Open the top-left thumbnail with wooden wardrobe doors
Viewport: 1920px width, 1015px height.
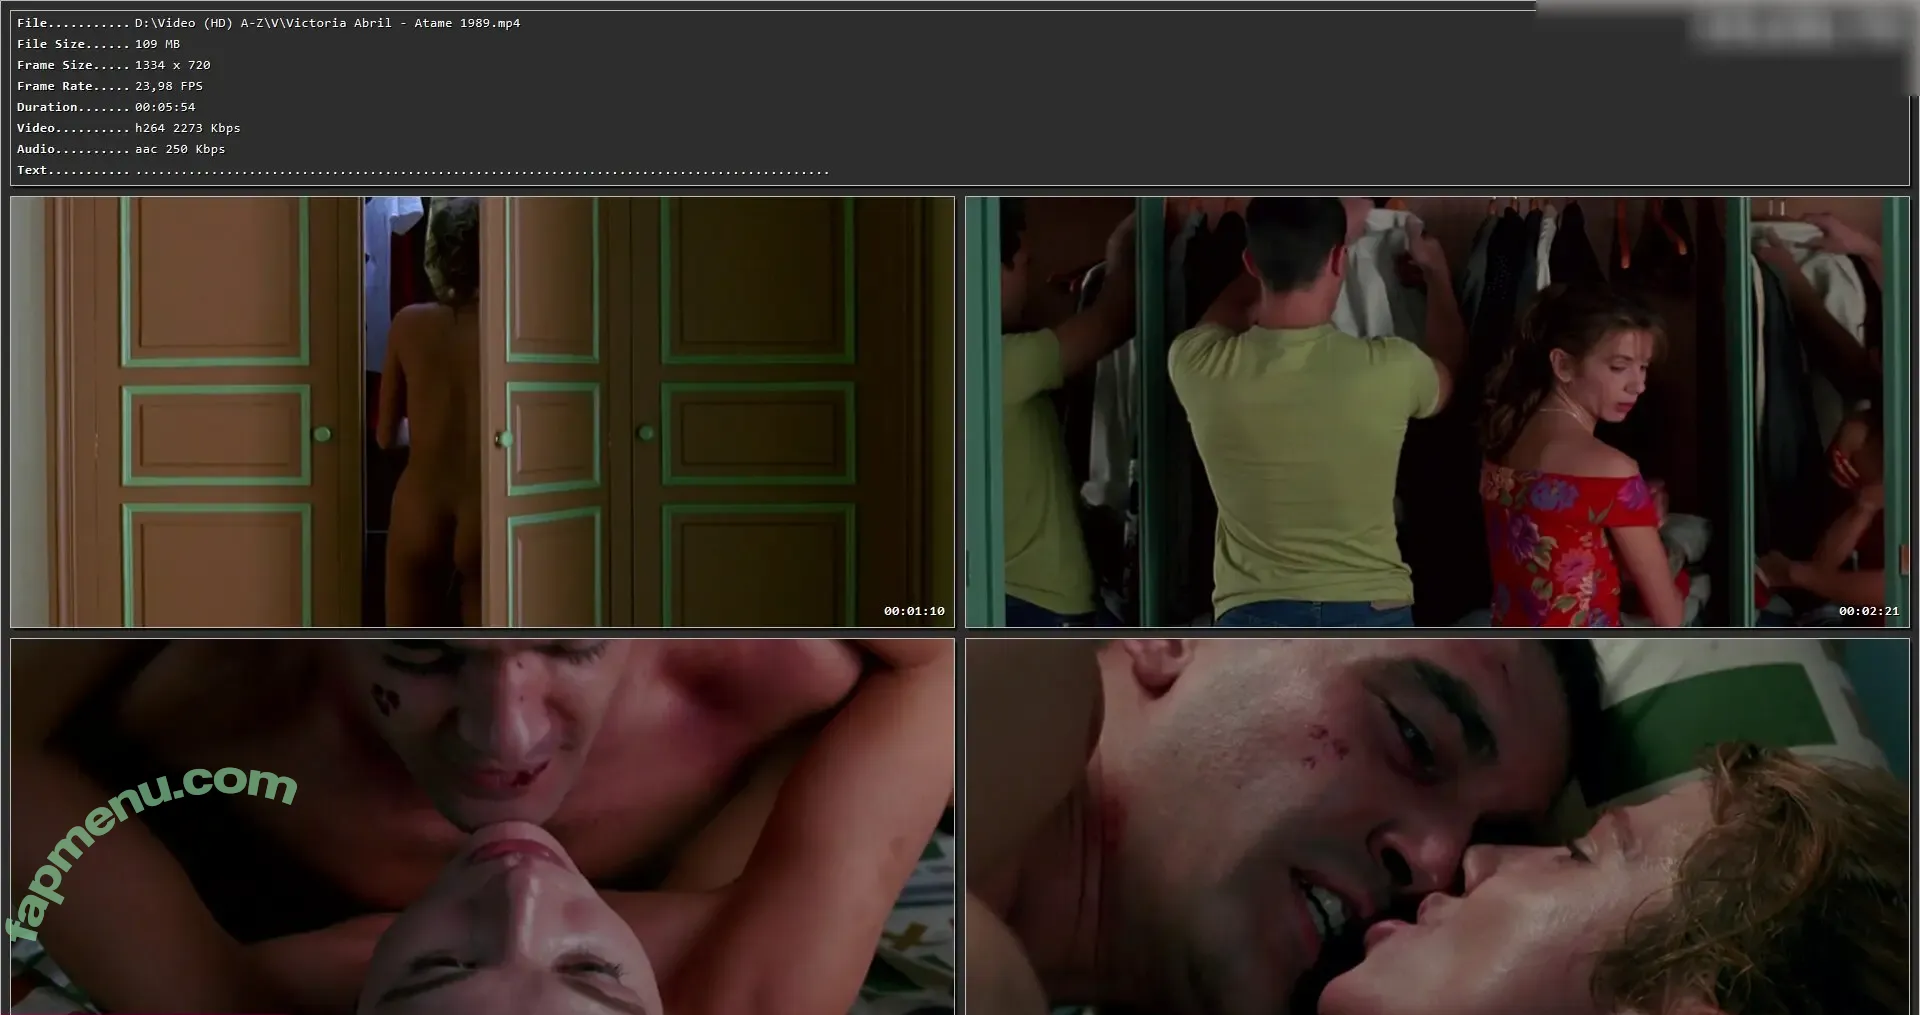[482, 411]
